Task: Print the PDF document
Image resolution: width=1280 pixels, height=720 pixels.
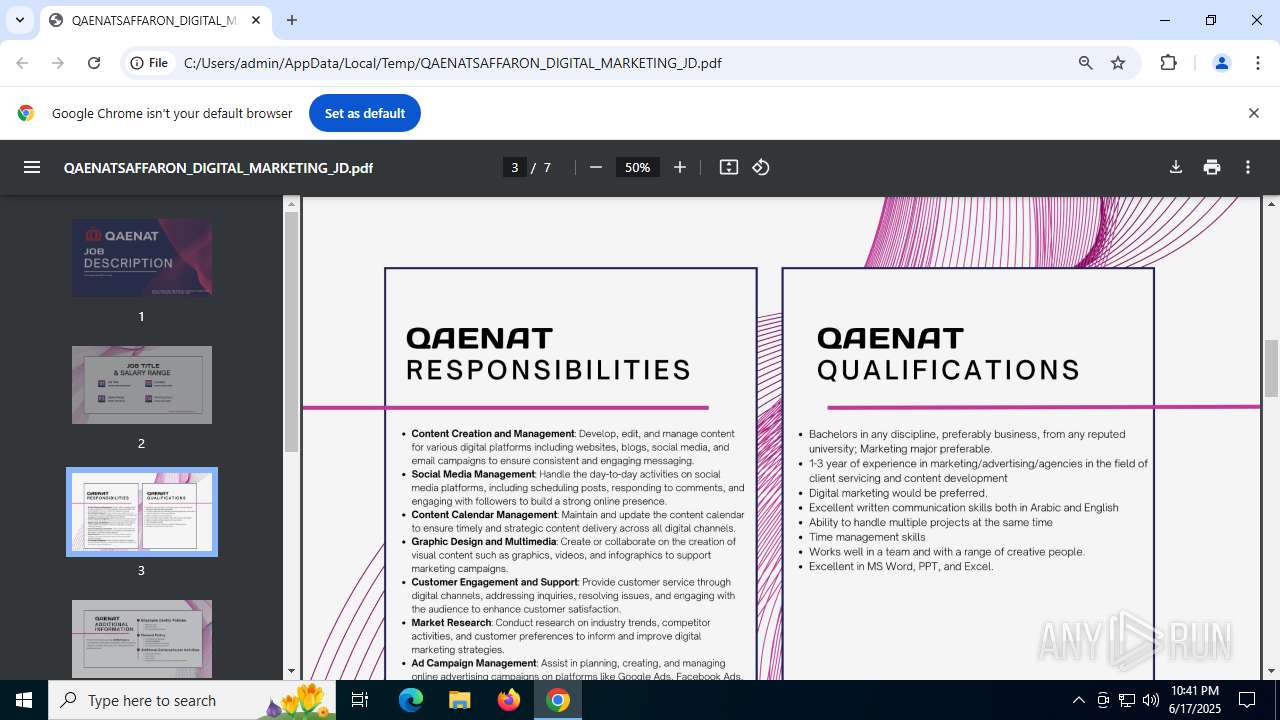Action: pyautogui.click(x=1212, y=167)
